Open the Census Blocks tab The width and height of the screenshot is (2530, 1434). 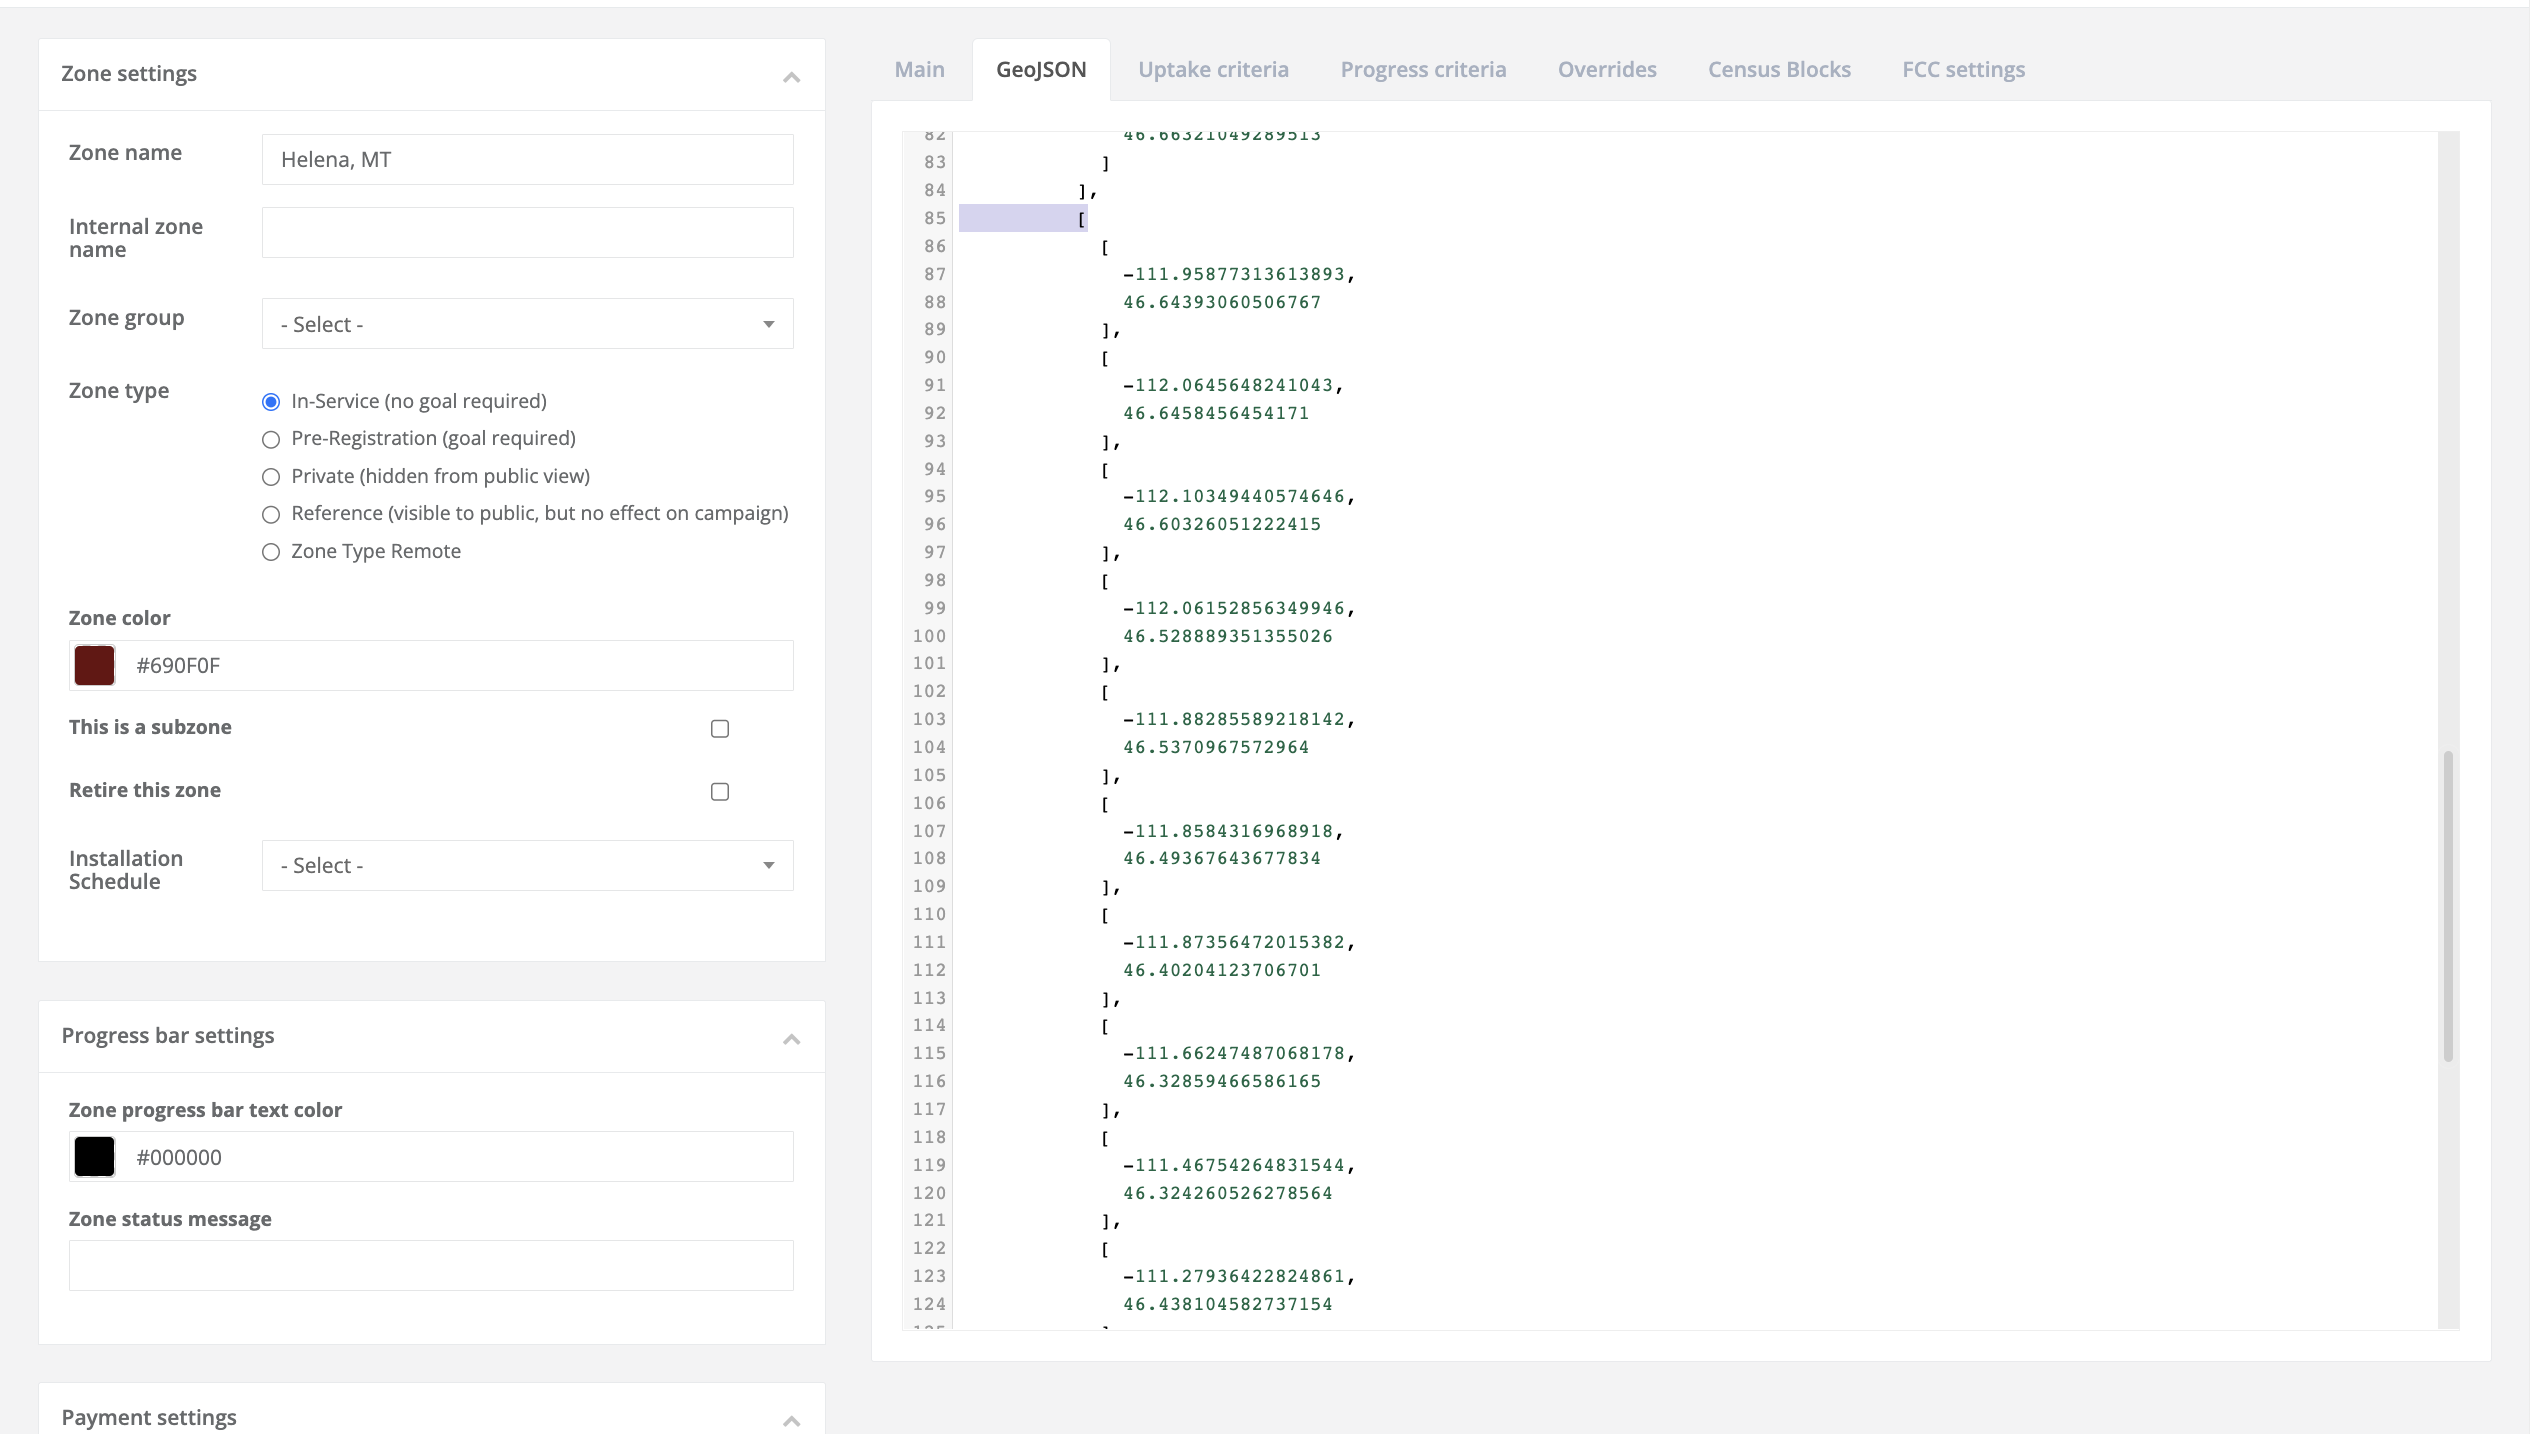click(1778, 69)
